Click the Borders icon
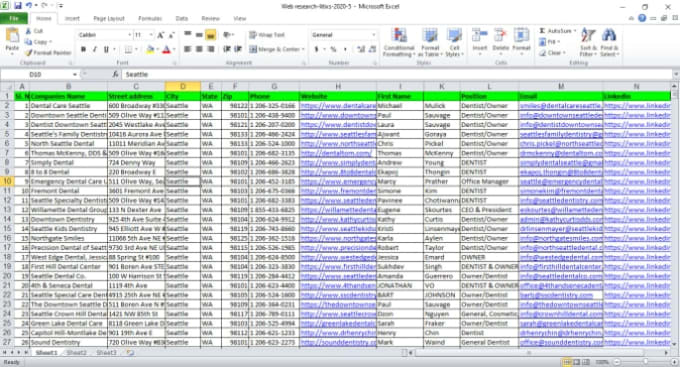The width and height of the screenshot is (680, 367). coord(128,49)
